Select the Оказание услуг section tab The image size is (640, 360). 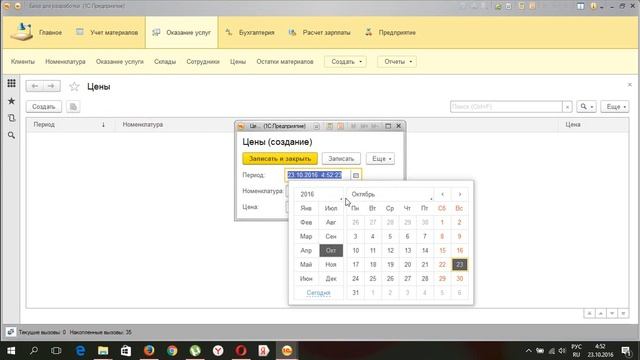pos(181,32)
